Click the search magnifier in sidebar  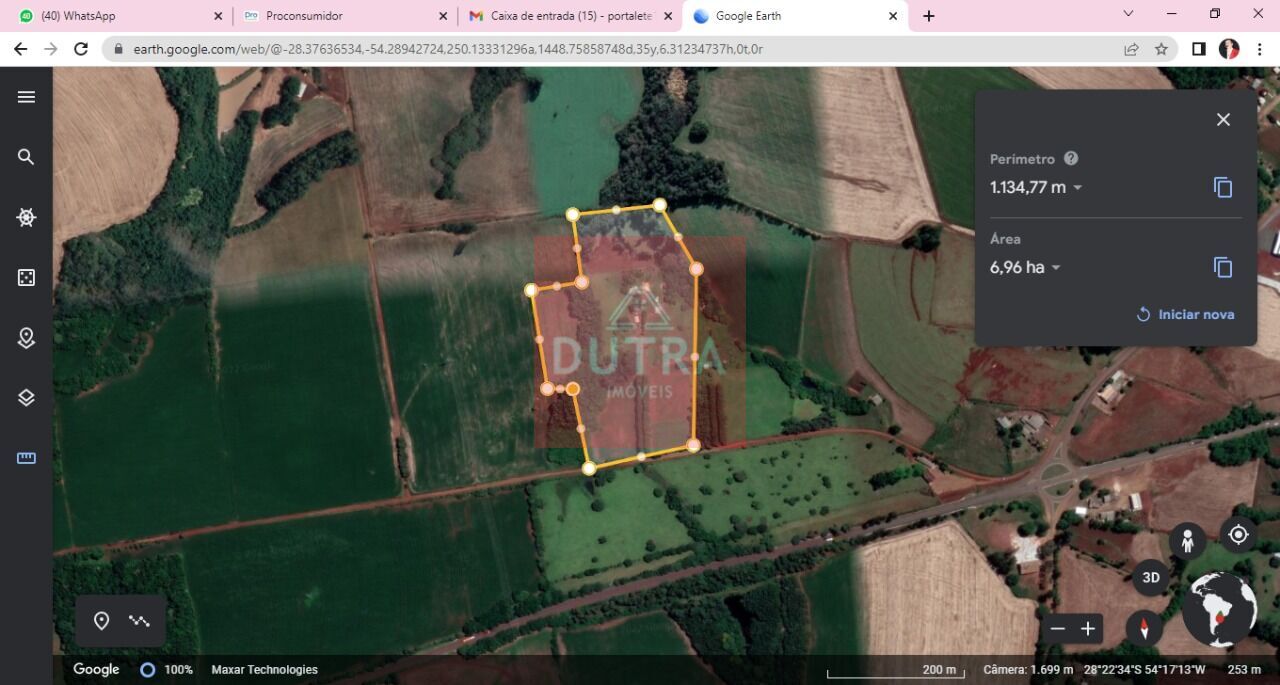point(26,157)
